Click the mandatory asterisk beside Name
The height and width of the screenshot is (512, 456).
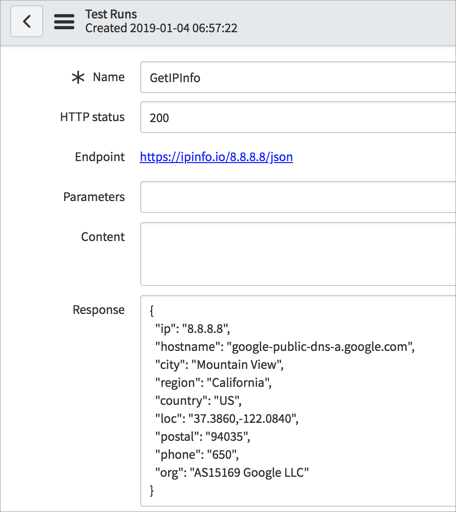(78, 77)
